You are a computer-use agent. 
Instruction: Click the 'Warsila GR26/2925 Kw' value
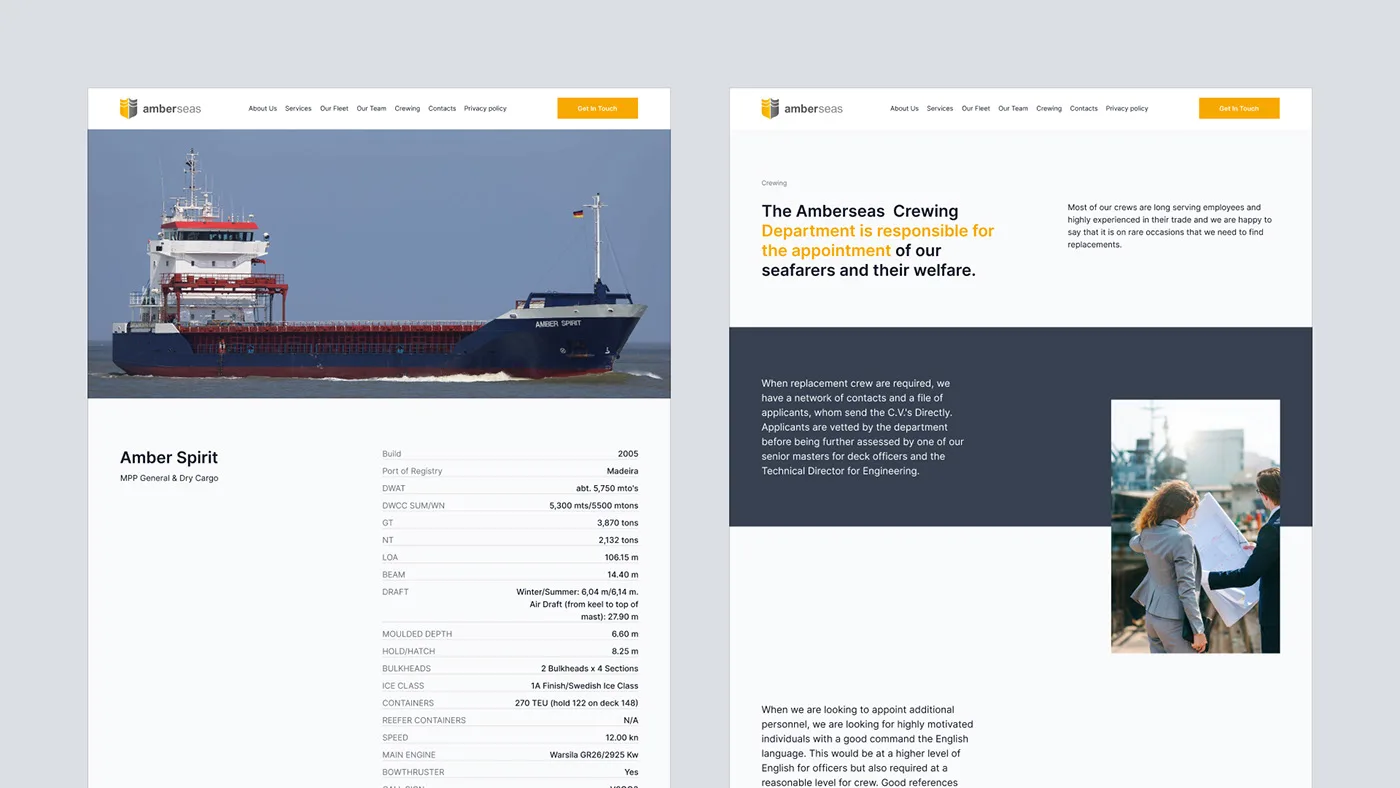(x=594, y=755)
